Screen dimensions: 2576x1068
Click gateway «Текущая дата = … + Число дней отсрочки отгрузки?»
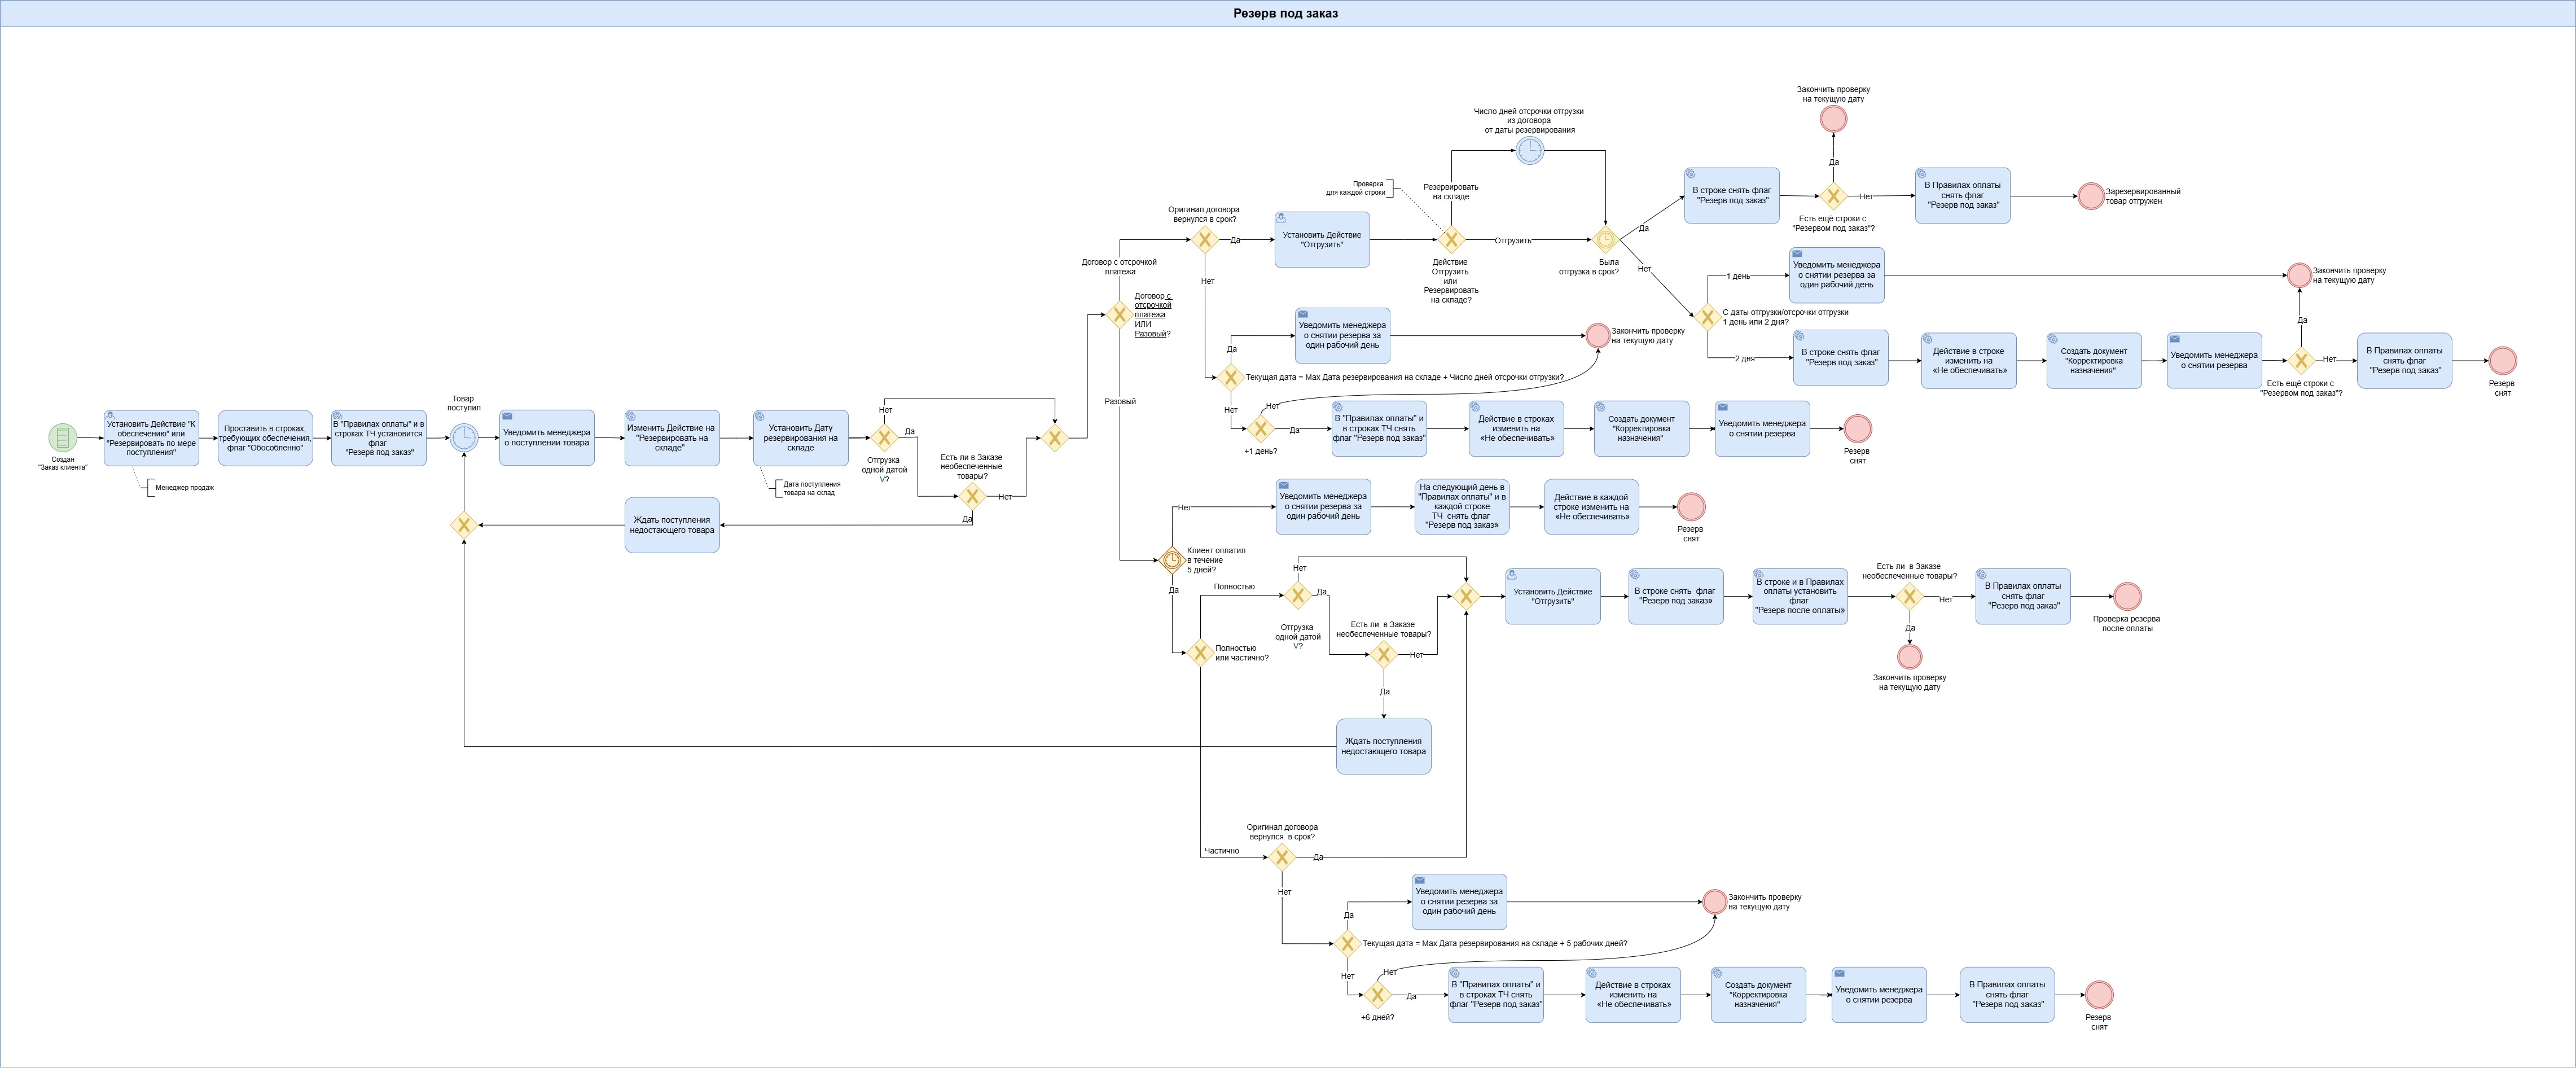tap(1231, 378)
